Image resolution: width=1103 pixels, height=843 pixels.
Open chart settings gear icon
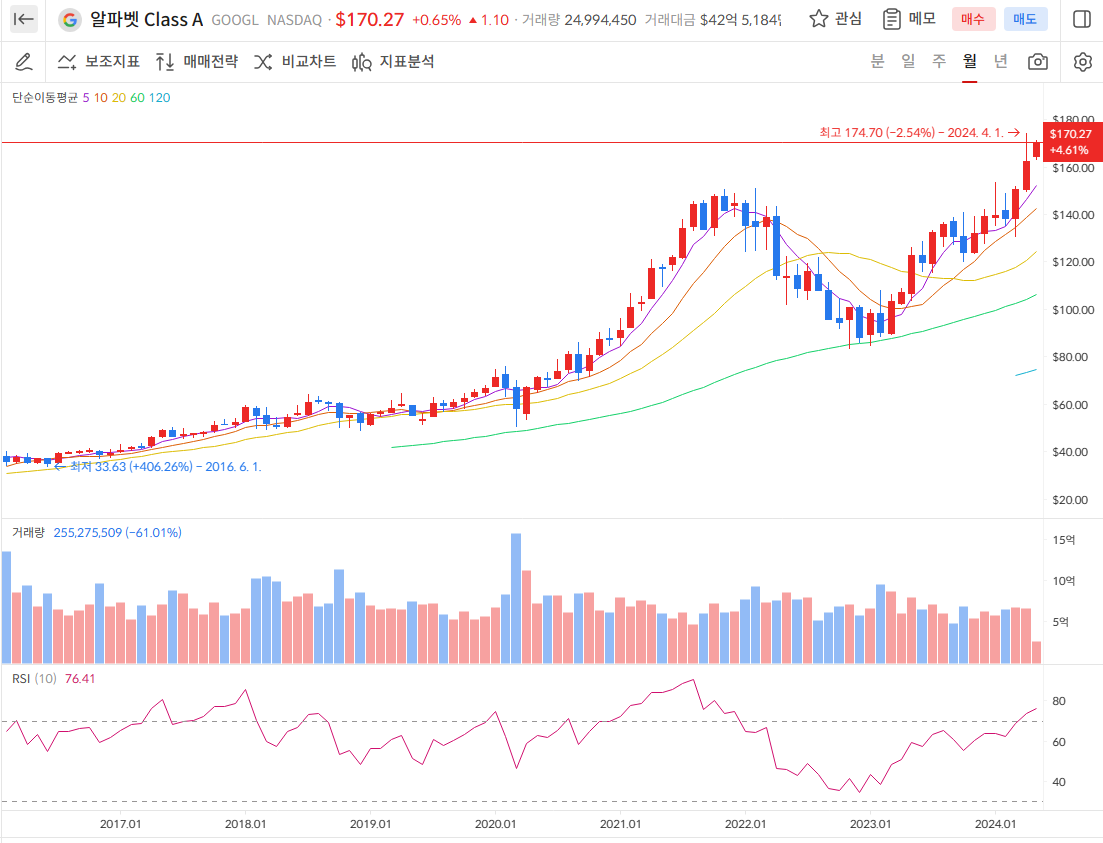tap(1083, 62)
